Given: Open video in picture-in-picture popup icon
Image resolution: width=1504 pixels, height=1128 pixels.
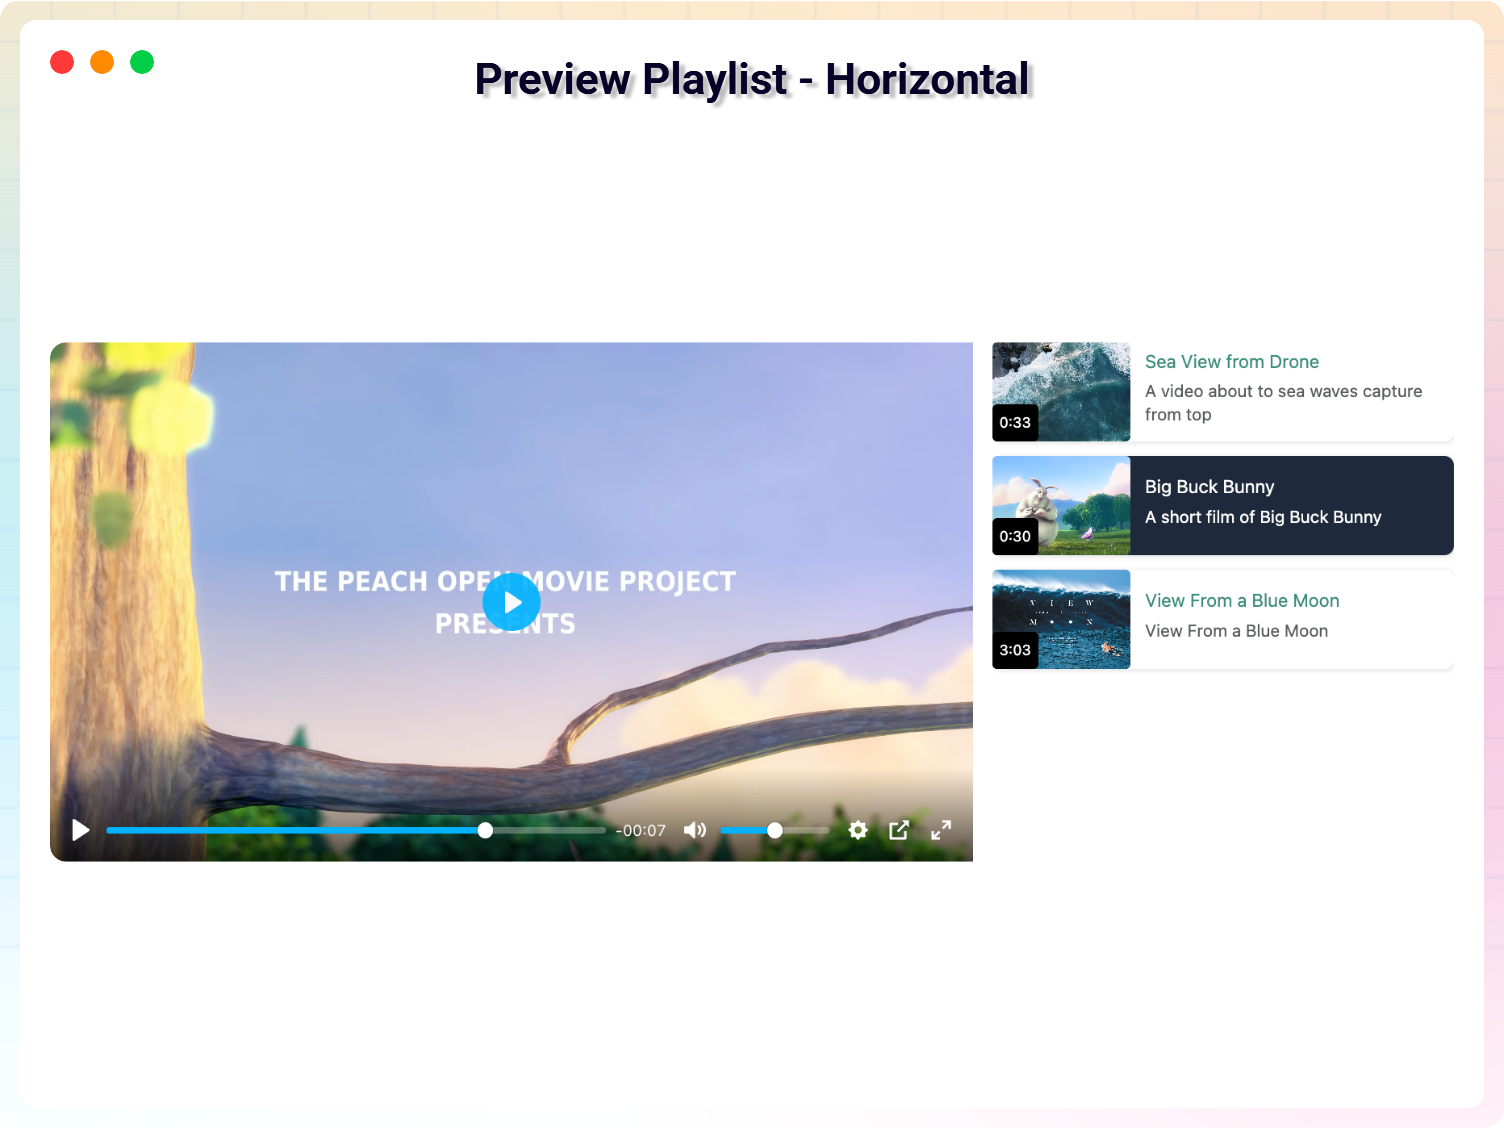Looking at the screenshot, I should click(x=899, y=830).
